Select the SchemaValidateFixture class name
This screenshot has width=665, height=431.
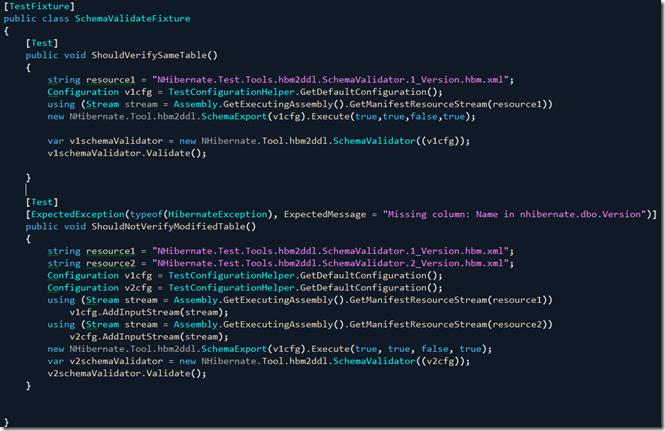132,18
